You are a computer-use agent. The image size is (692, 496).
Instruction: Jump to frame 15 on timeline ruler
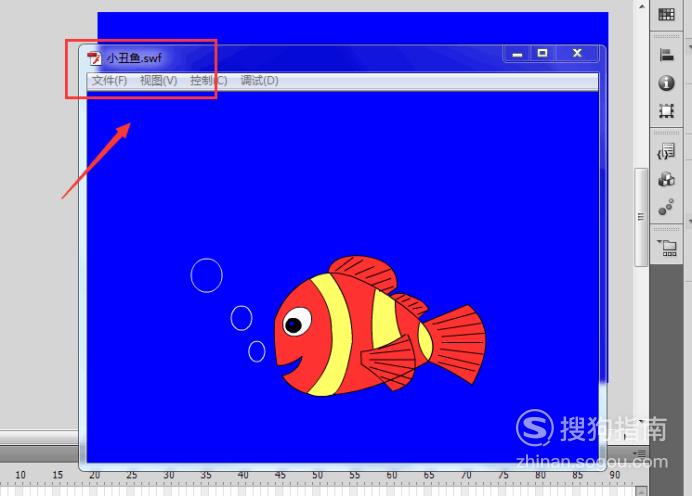pos(57,475)
